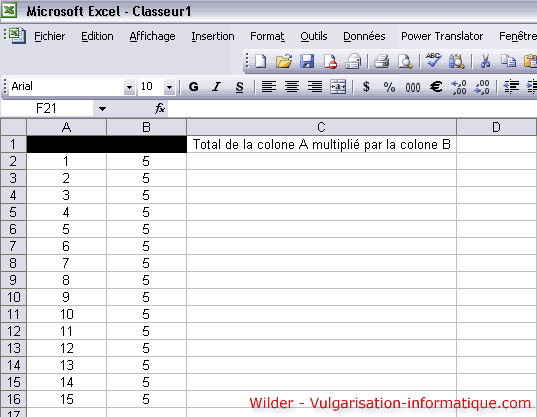Open Excel workbook control icon beside Fichier
Image resolution: width=537 pixels, height=417 pixels.
coord(17,36)
